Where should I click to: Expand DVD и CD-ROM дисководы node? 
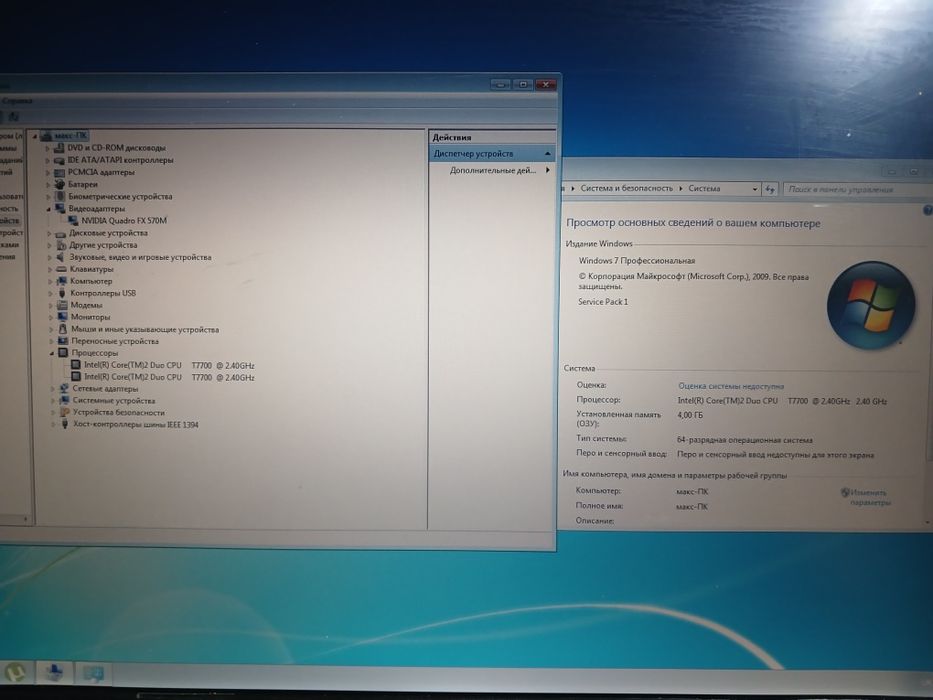pyautogui.click(x=48, y=148)
